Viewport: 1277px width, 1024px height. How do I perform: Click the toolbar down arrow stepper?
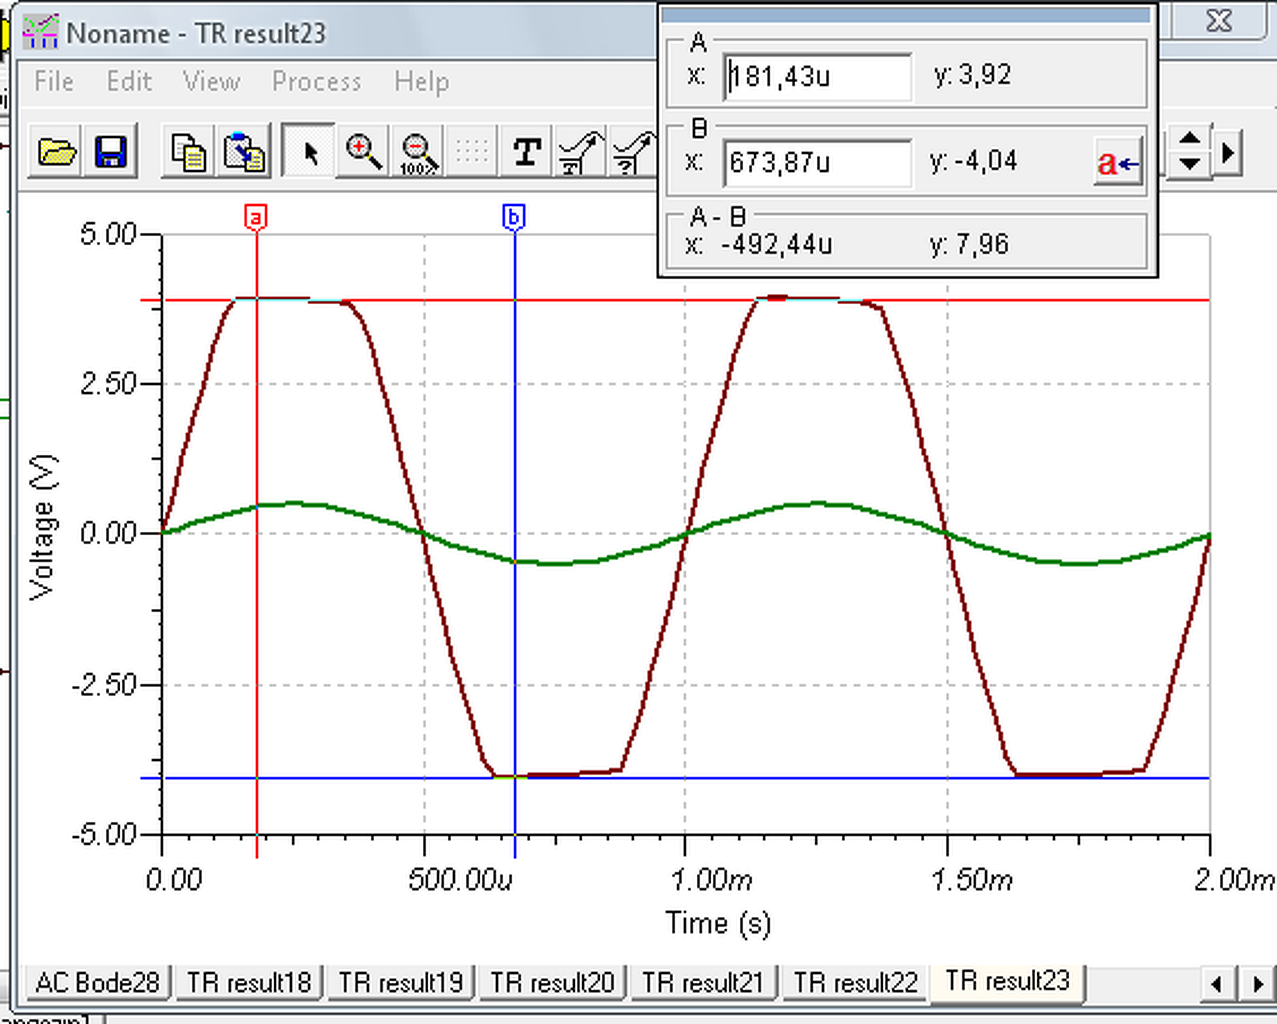[x=1189, y=164]
